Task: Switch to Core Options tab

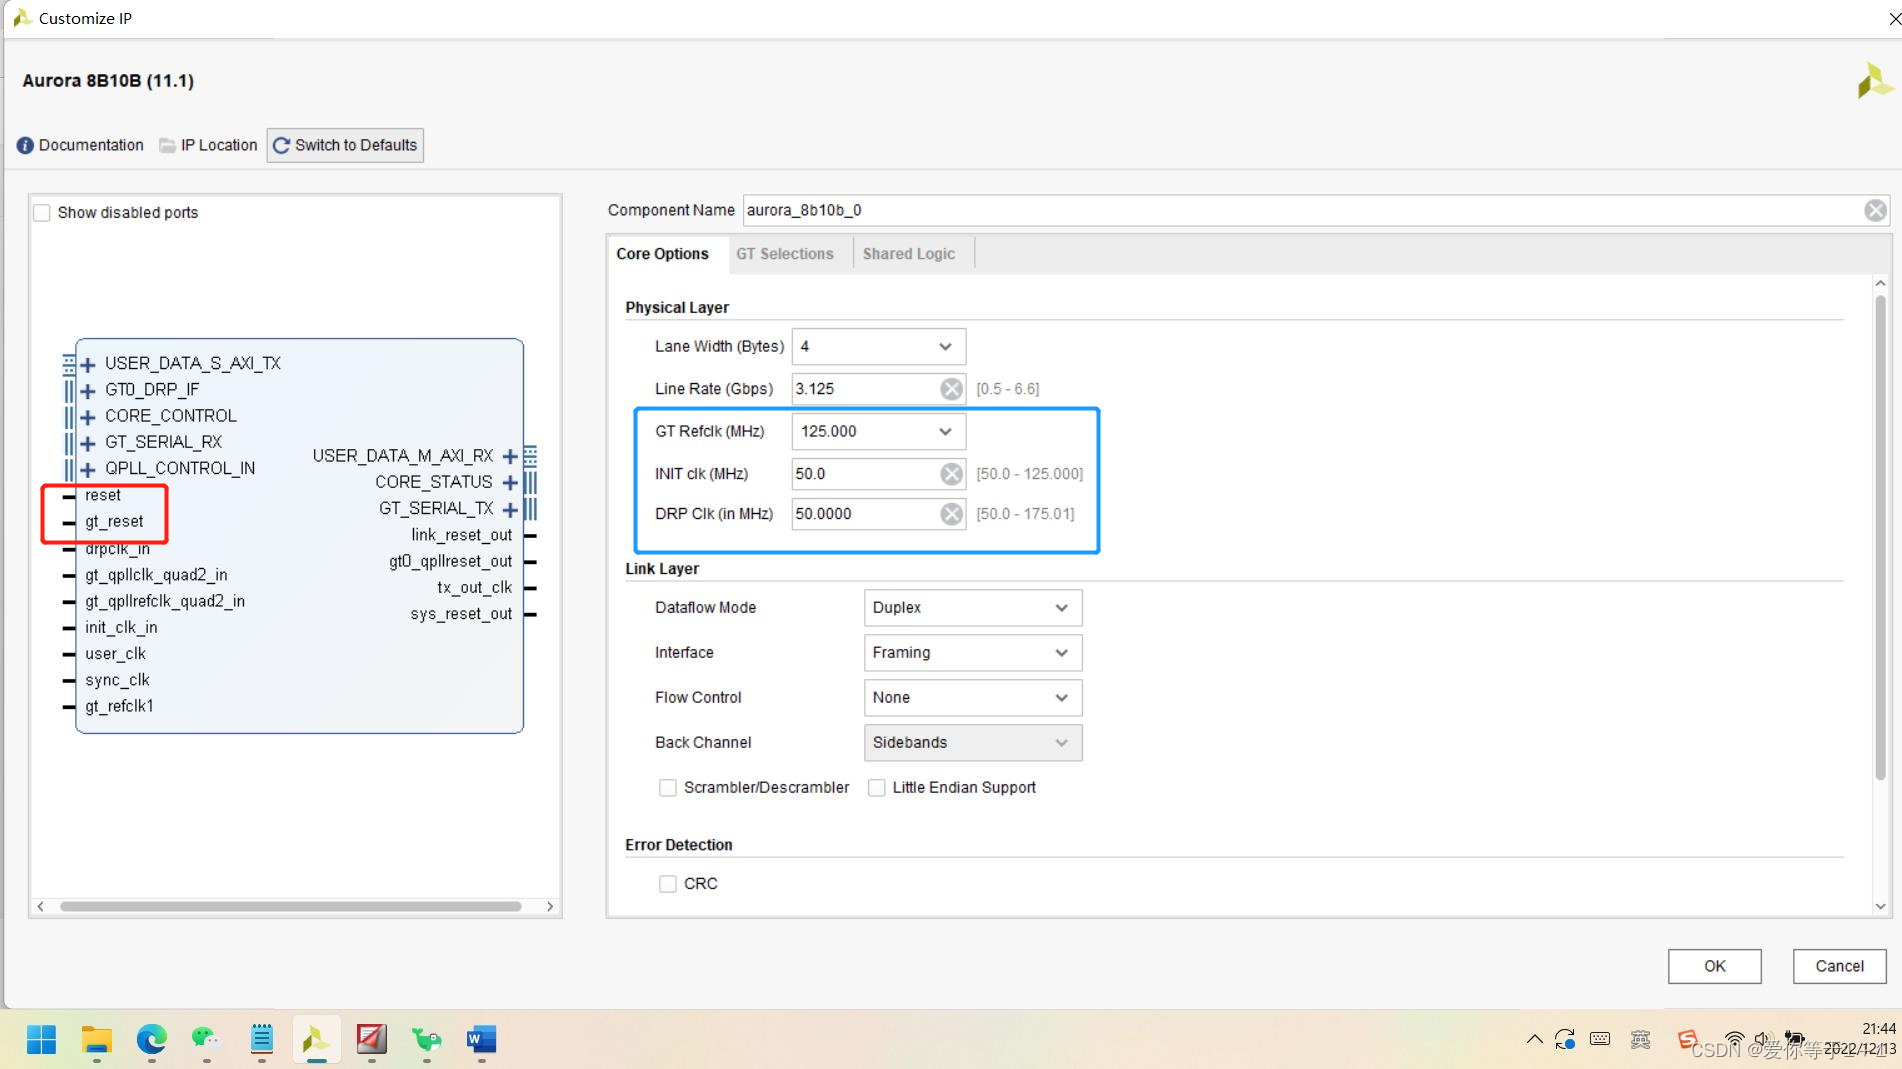Action: [x=663, y=254]
